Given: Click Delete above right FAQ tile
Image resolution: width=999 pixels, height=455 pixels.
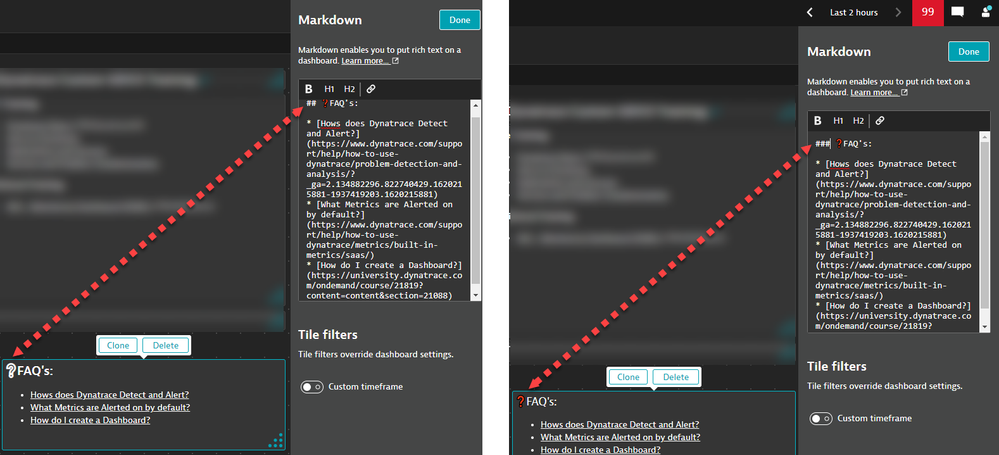Looking at the screenshot, I should tap(676, 377).
